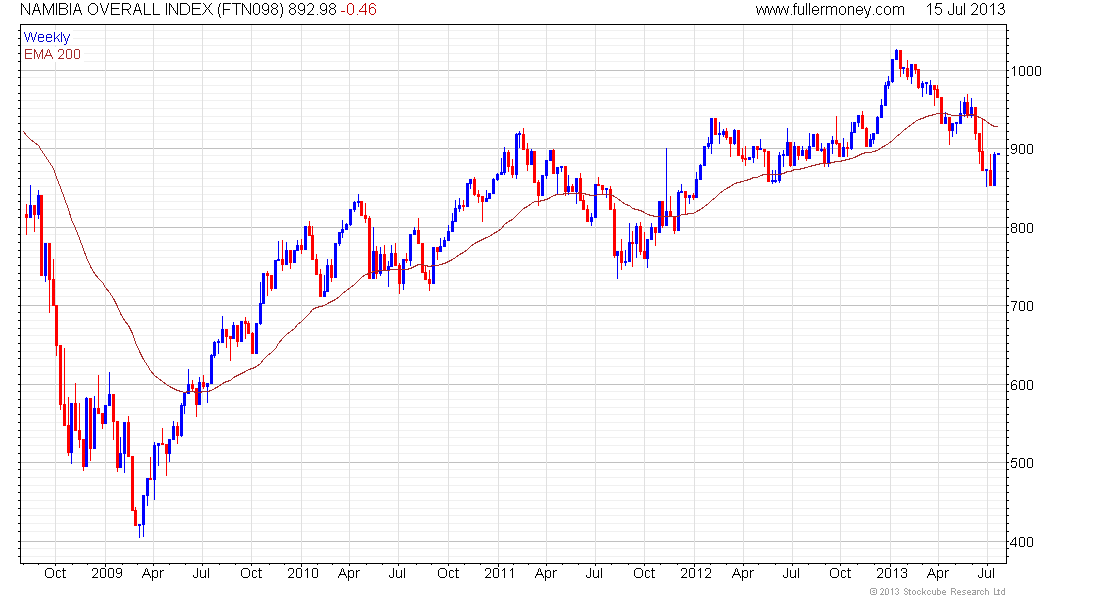1100x600 pixels.
Task: Select the 2009 marker on time axis
Action: click(x=106, y=573)
